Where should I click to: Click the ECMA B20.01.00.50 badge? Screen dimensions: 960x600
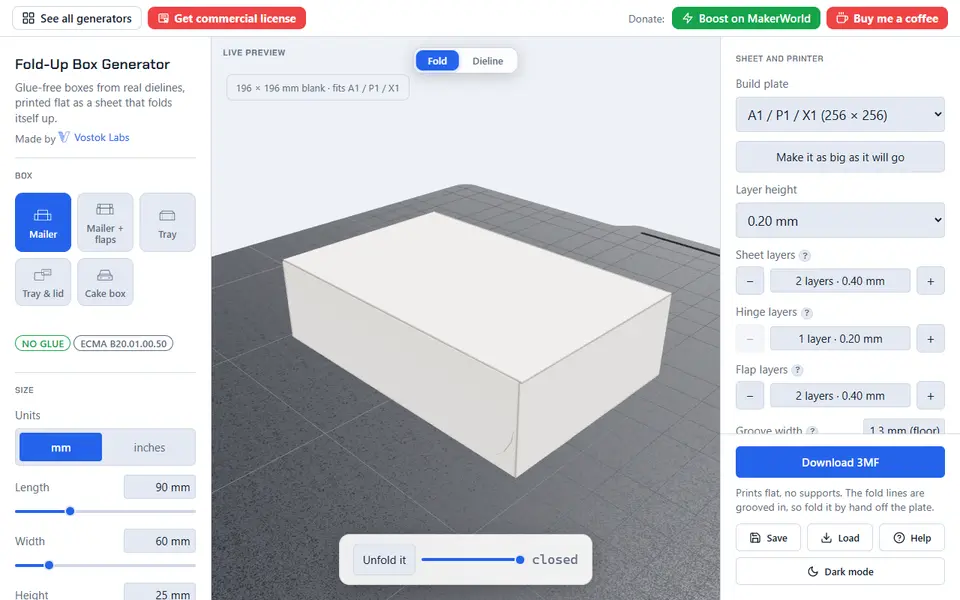(123, 343)
